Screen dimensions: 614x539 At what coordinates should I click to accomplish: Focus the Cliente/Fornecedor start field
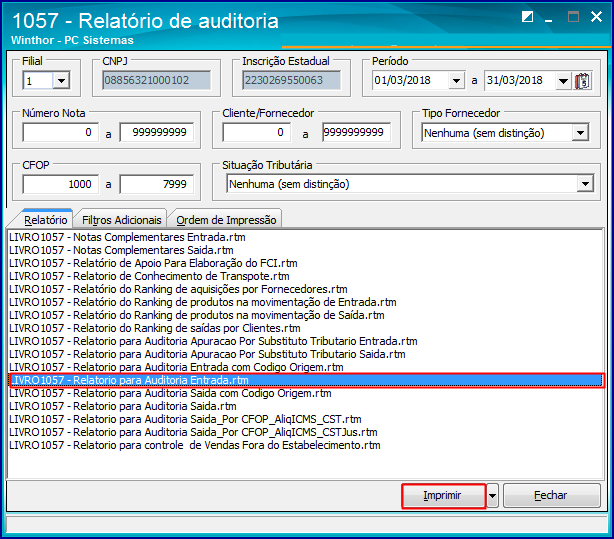[256, 132]
